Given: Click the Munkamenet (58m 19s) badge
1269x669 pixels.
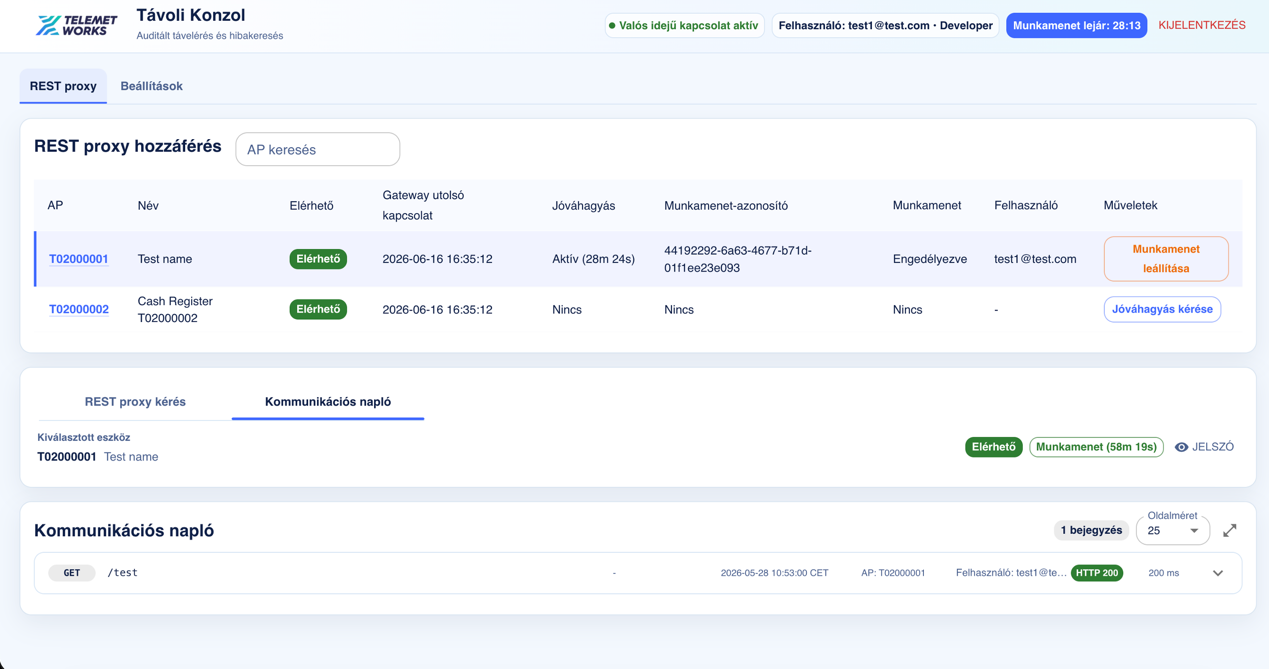Looking at the screenshot, I should pyautogui.click(x=1096, y=447).
